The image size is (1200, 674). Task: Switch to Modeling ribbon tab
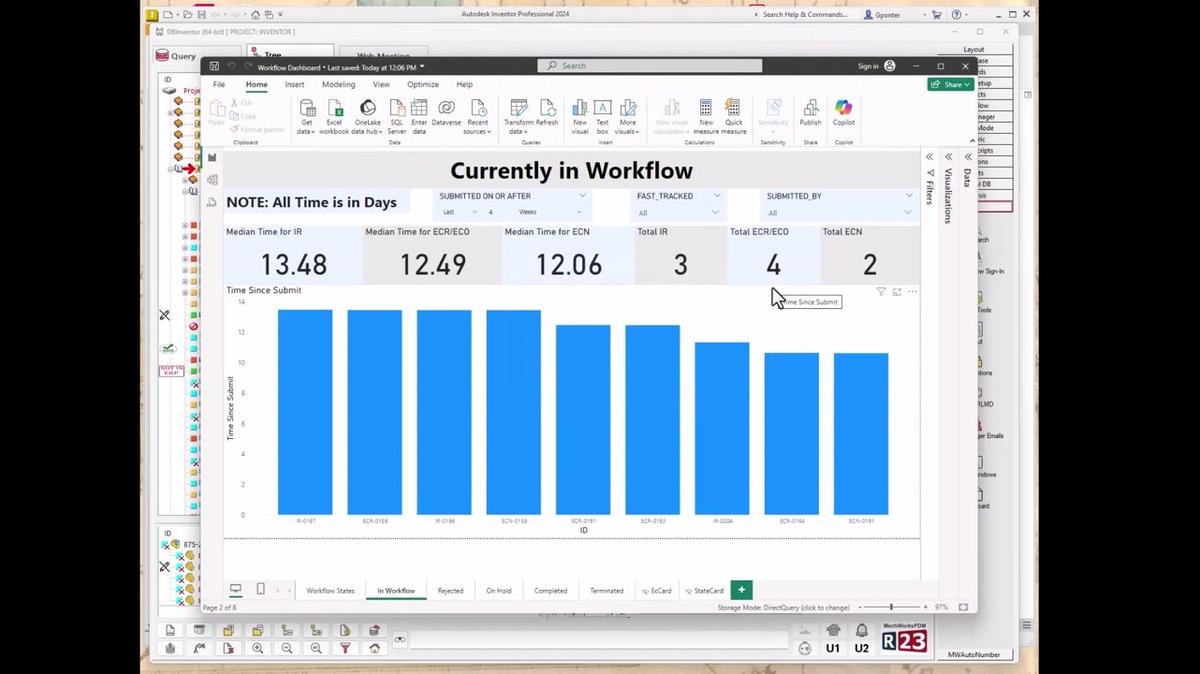338,85
